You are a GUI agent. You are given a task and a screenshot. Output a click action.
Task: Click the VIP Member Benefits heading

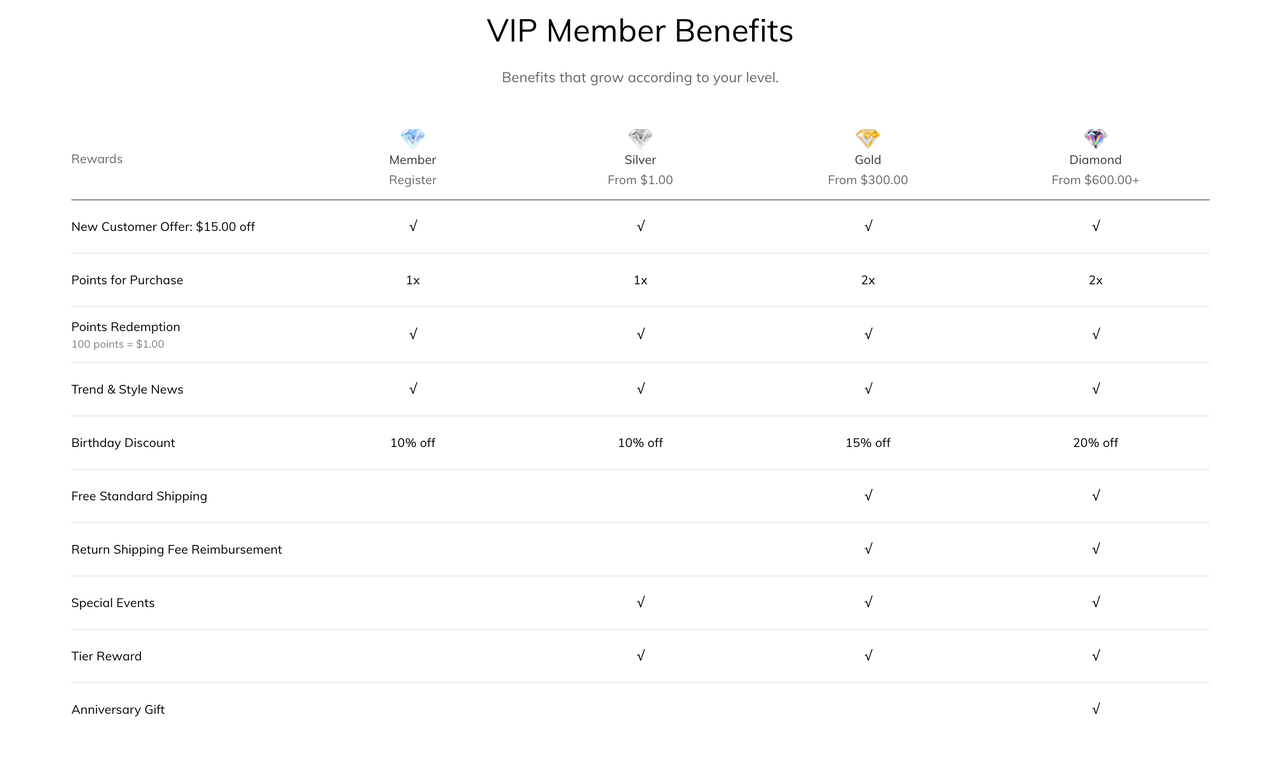pos(640,31)
